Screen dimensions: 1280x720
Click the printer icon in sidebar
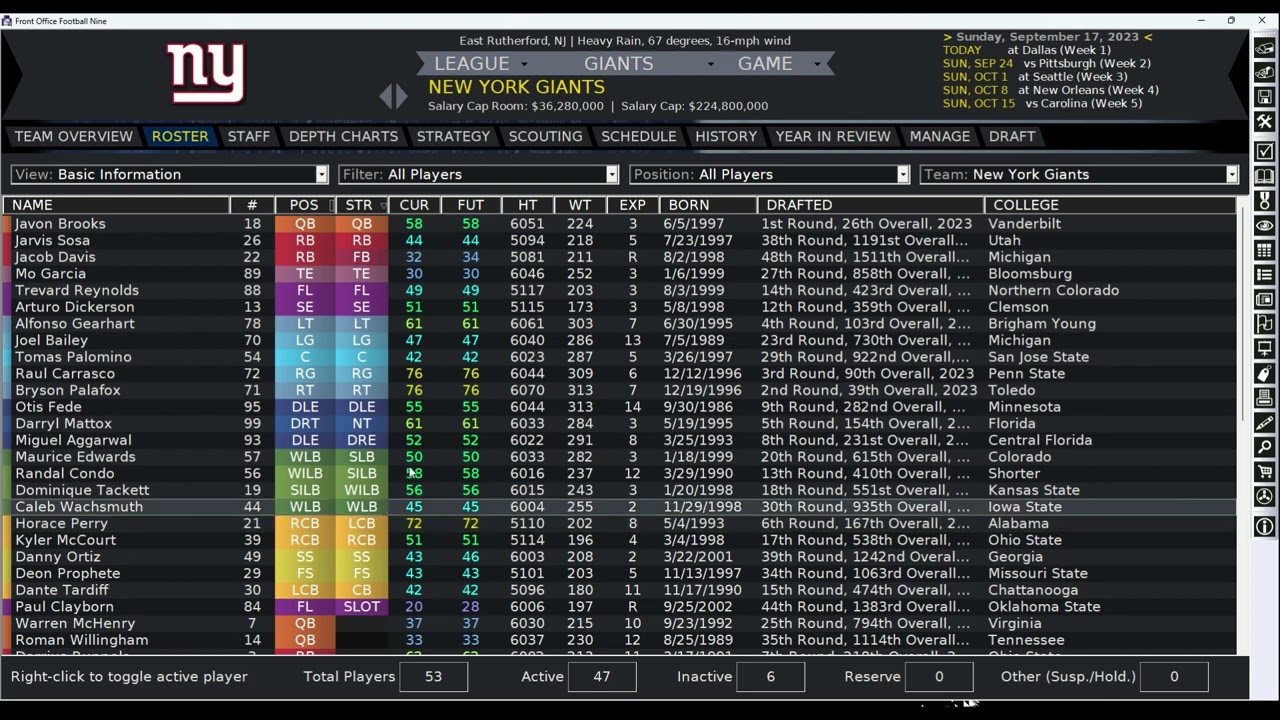[1265, 399]
